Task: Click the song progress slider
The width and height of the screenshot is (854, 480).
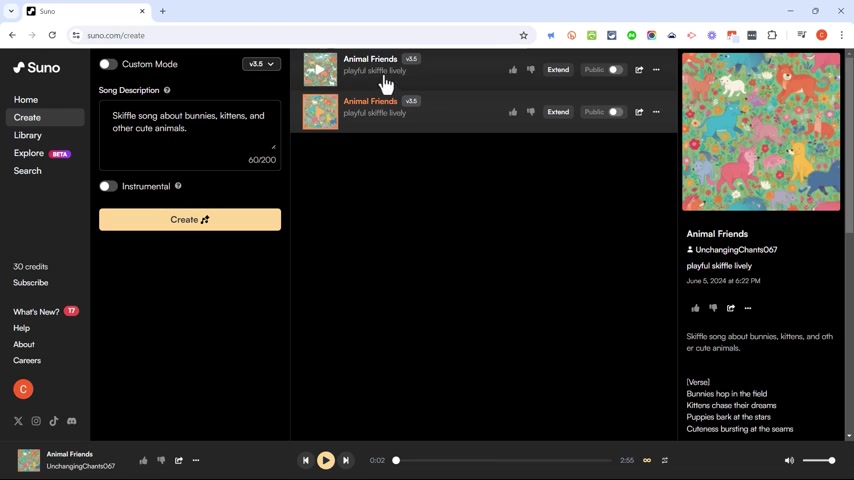Action: [x=502, y=460]
